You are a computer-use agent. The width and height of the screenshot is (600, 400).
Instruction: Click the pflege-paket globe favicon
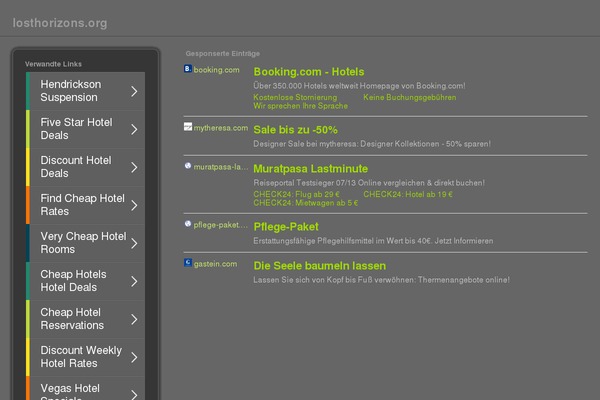(x=188, y=224)
